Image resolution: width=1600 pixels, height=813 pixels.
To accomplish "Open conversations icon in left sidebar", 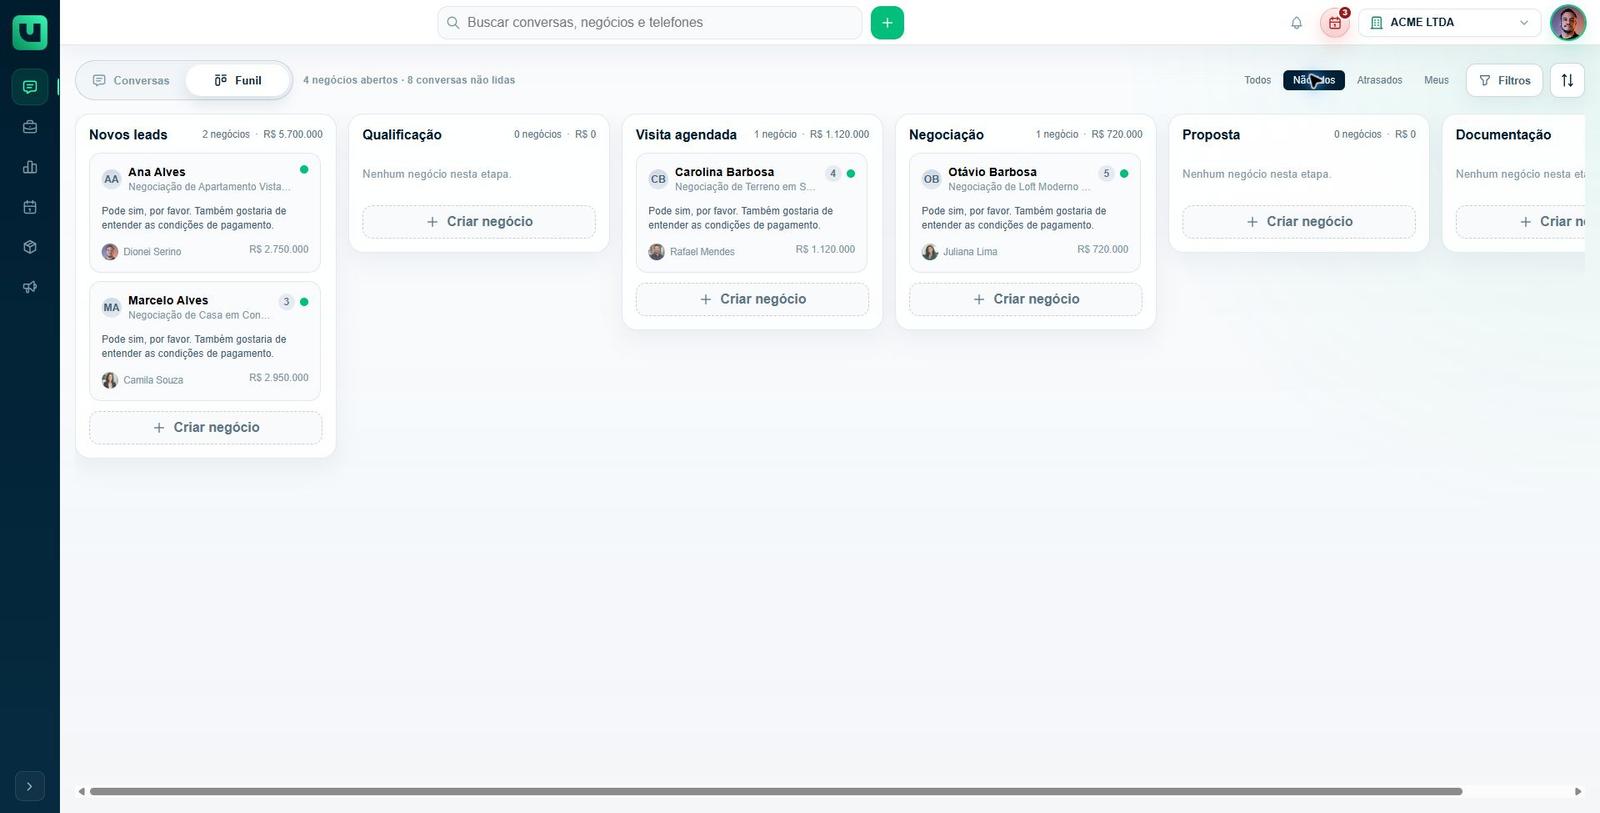I will pos(30,87).
